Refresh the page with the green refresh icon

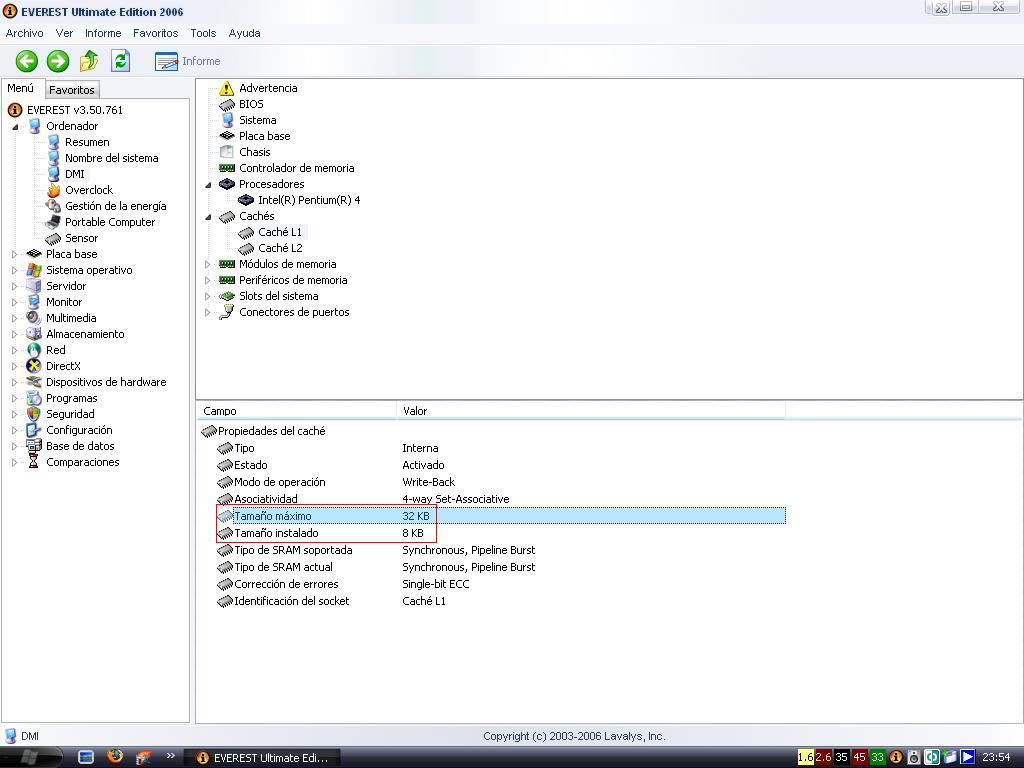point(121,61)
